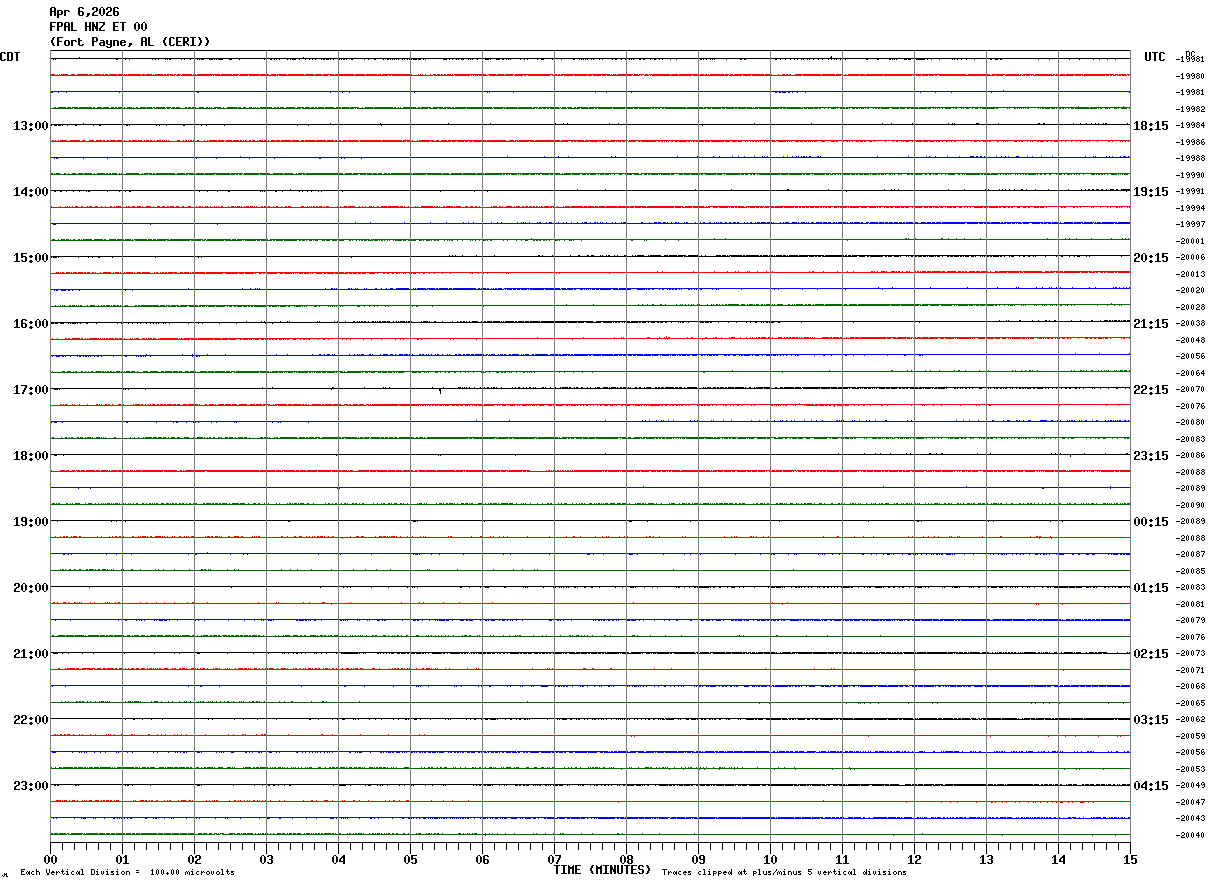Select DC offset value -19990
Image resolution: width=1210 pixels, height=886 pixels.
(x=1191, y=175)
